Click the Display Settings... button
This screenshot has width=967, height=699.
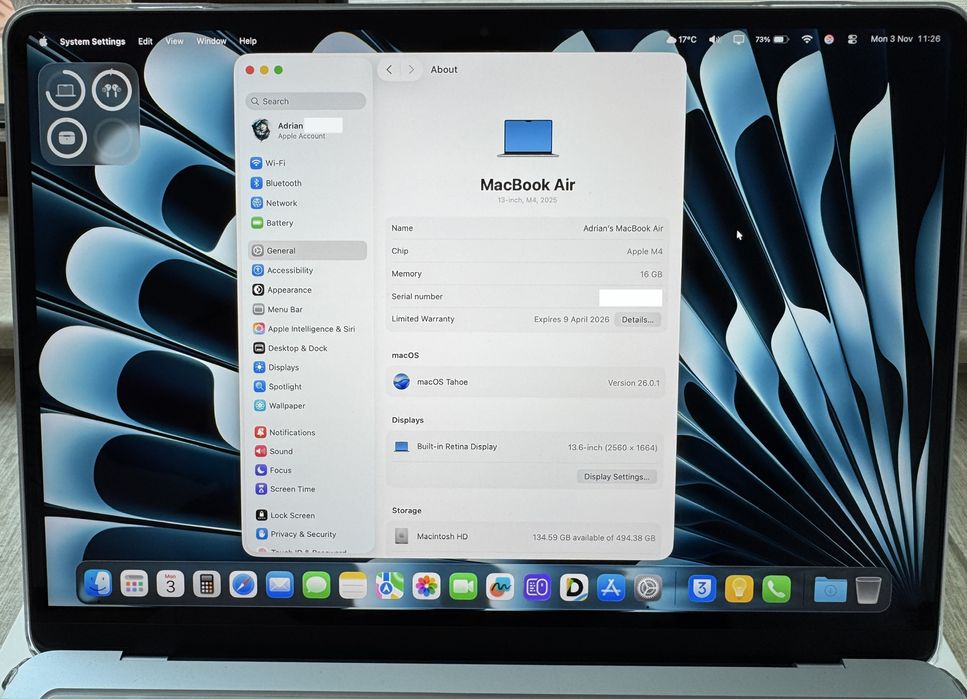pos(617,476)
